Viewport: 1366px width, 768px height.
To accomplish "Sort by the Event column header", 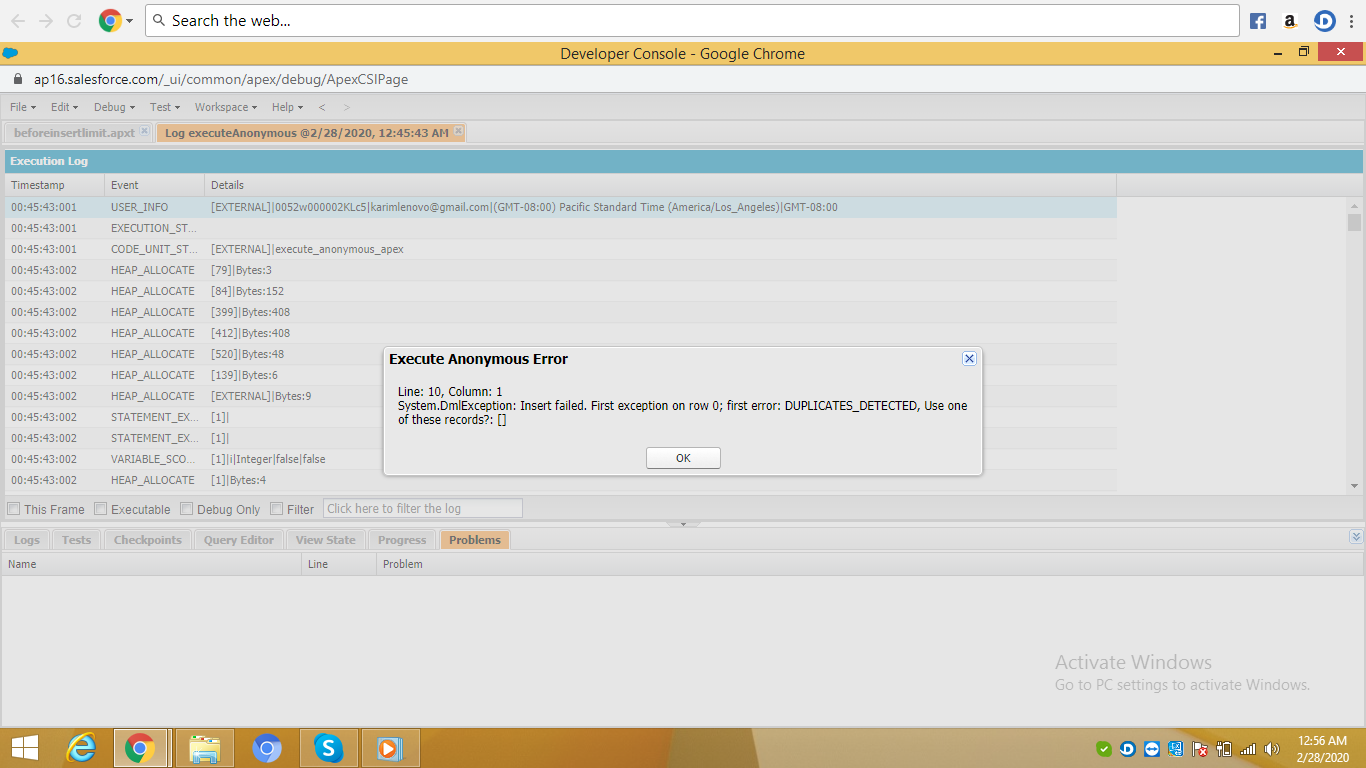I will [x=155, y=185].
